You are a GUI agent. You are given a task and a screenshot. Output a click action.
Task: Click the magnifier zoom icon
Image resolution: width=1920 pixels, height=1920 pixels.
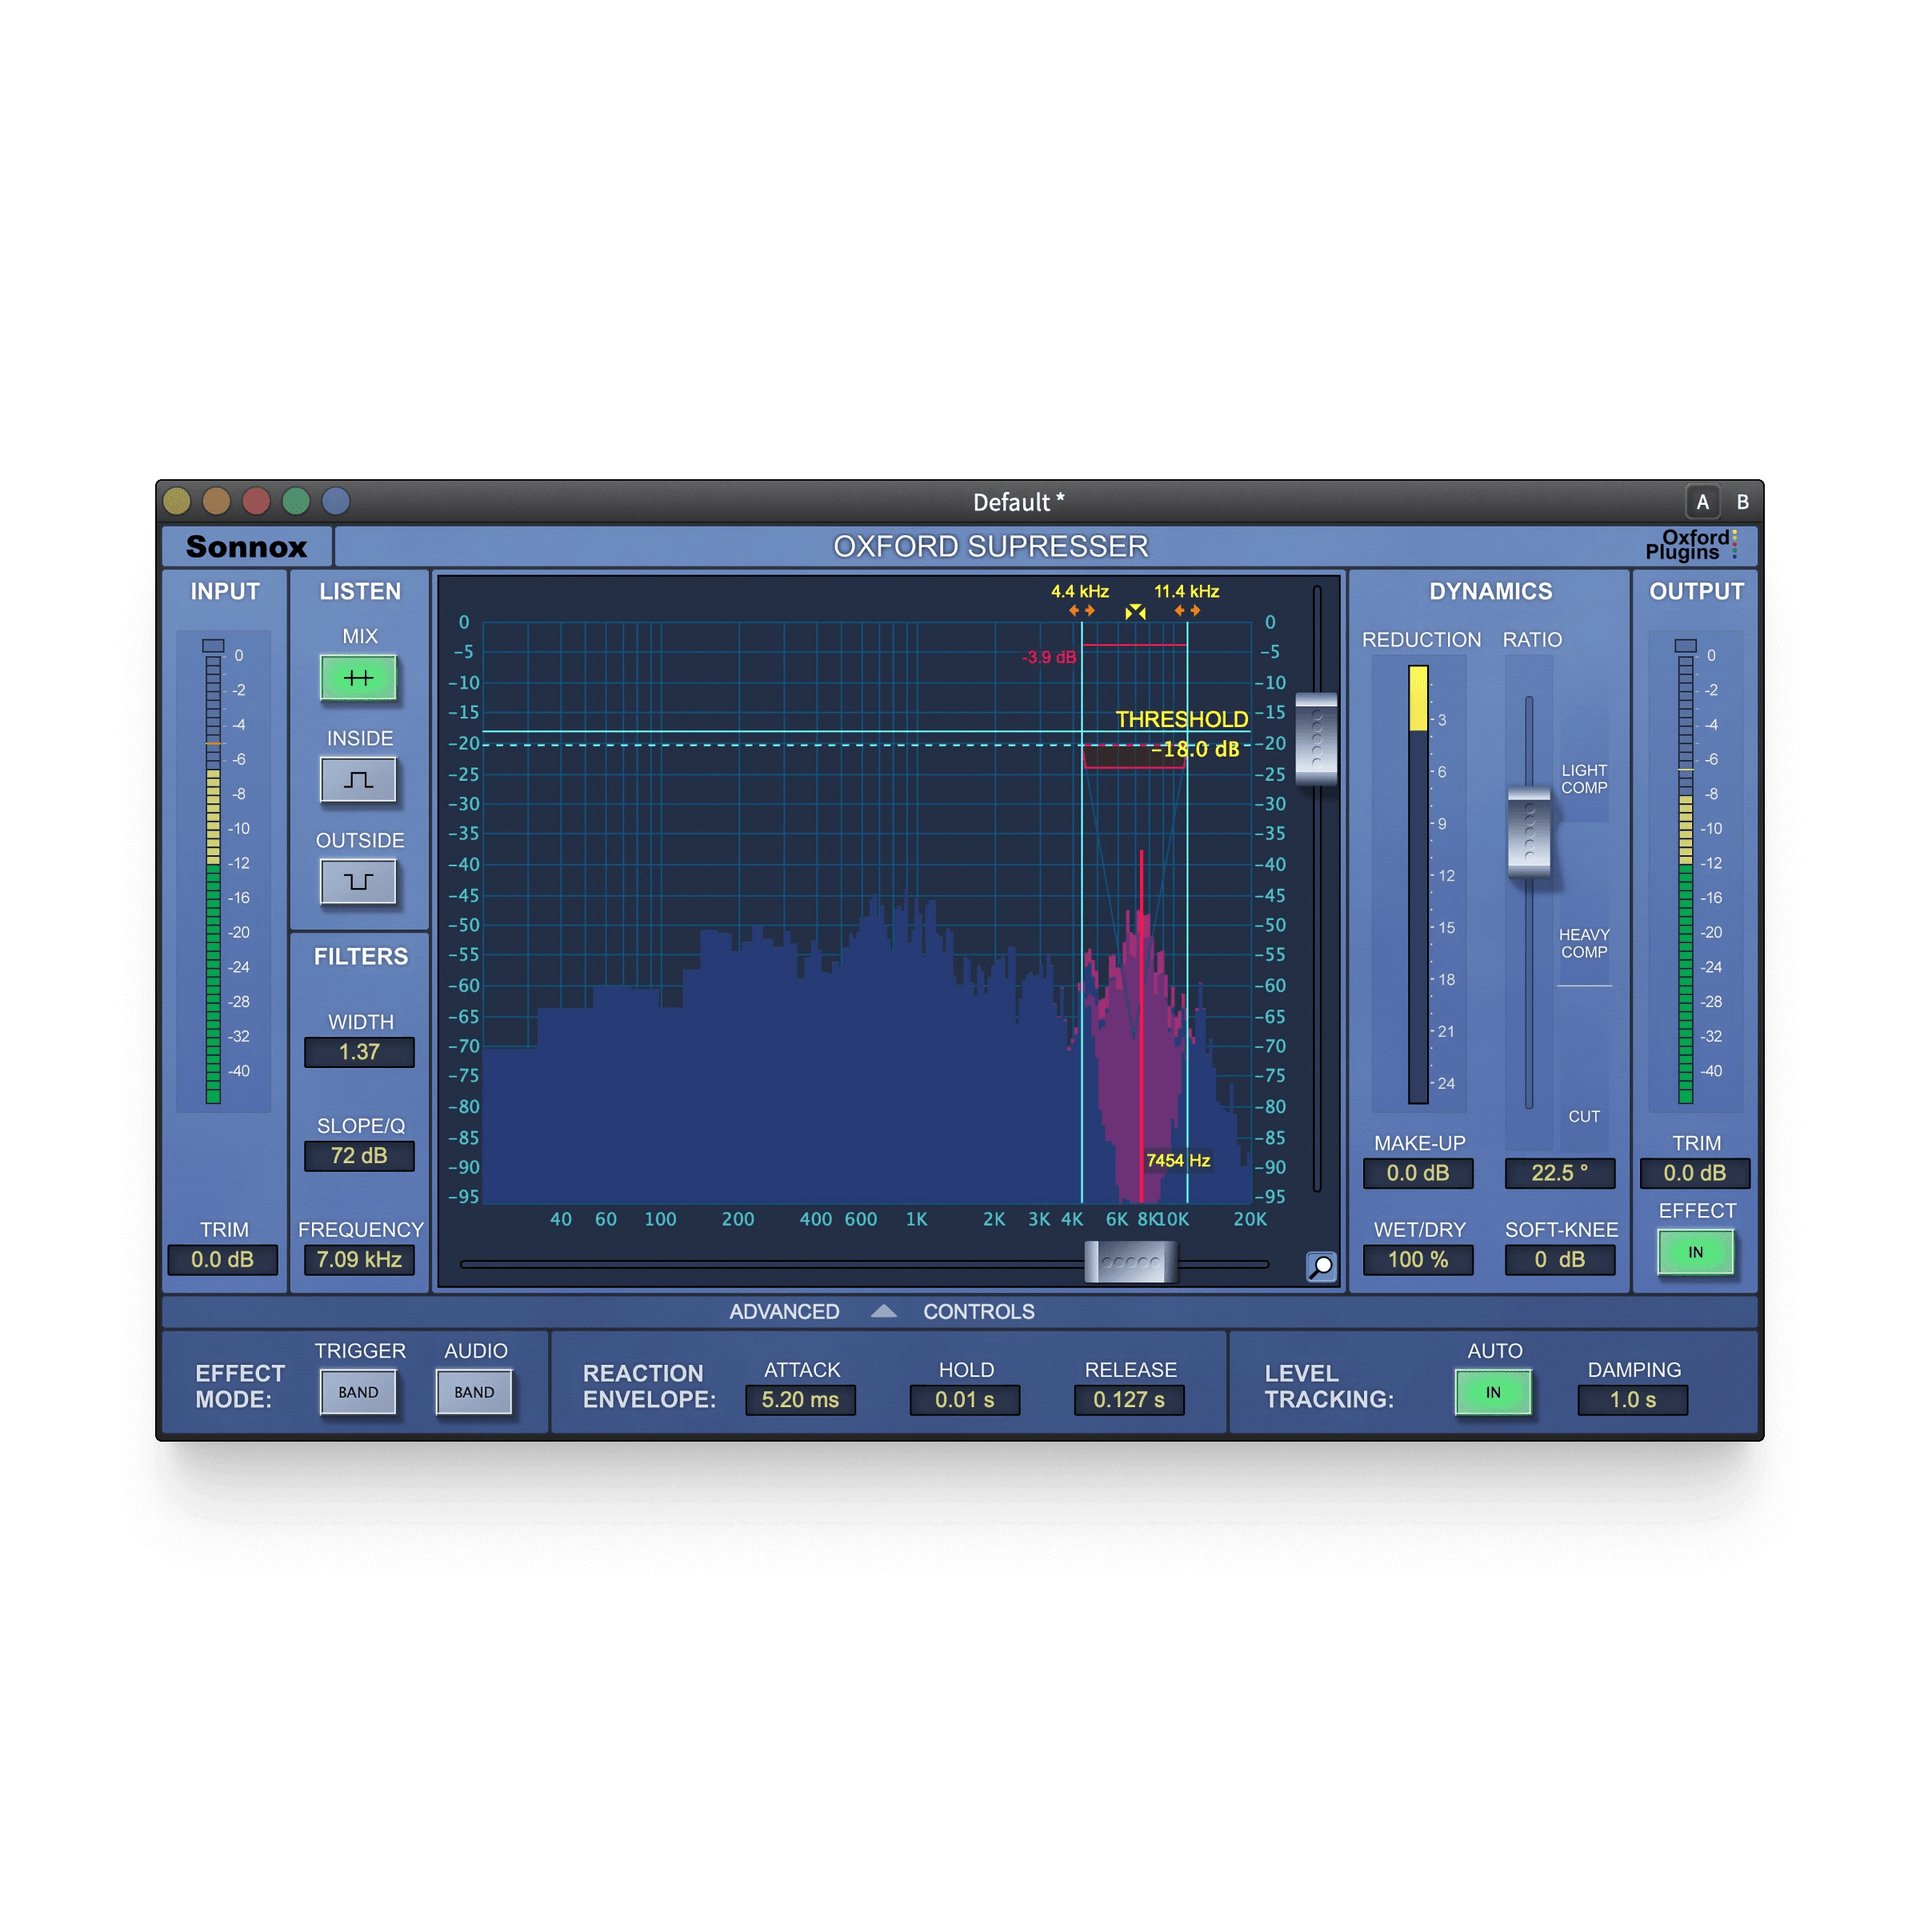(1321, 1266)
